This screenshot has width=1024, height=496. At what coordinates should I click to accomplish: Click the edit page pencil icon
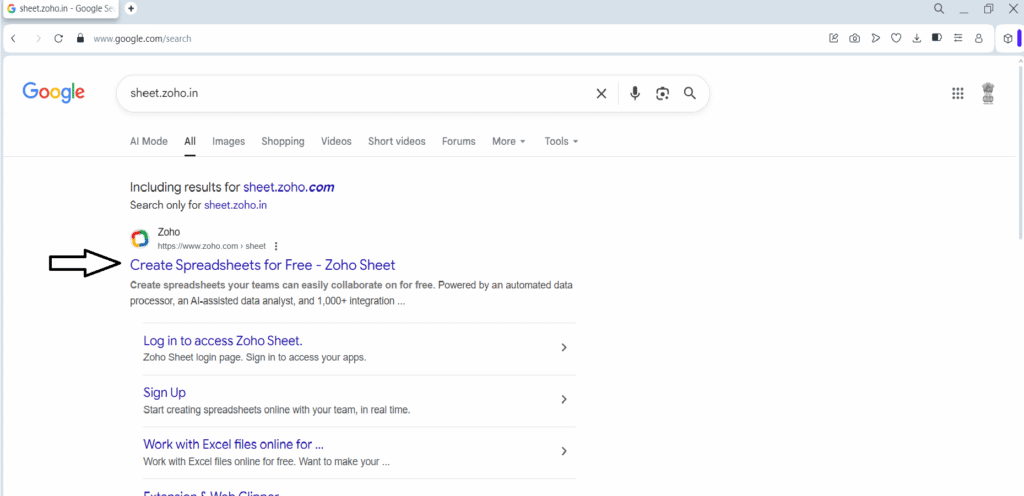pyautogui.click(x=833, y=39)
